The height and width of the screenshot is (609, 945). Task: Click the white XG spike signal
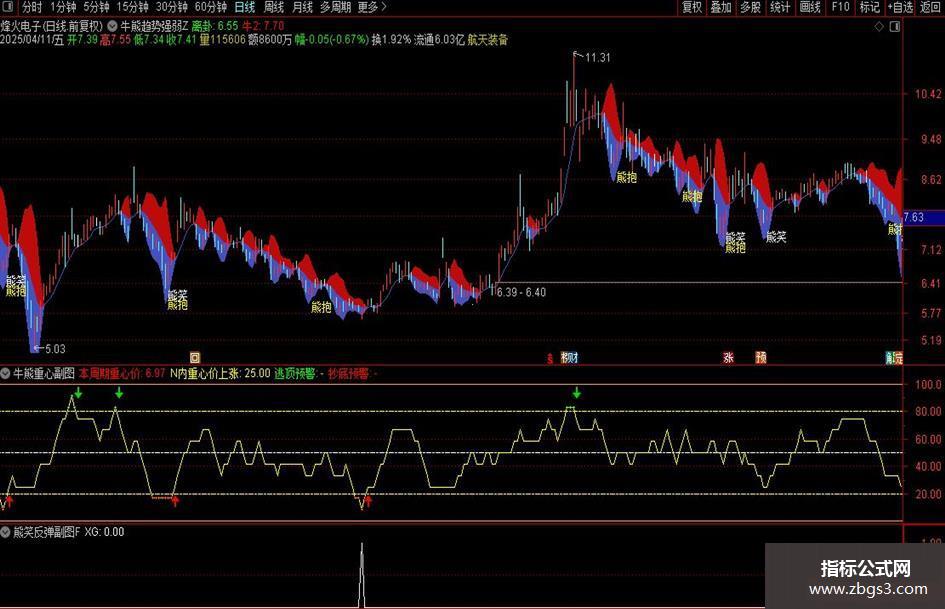[x=362, y=574]
